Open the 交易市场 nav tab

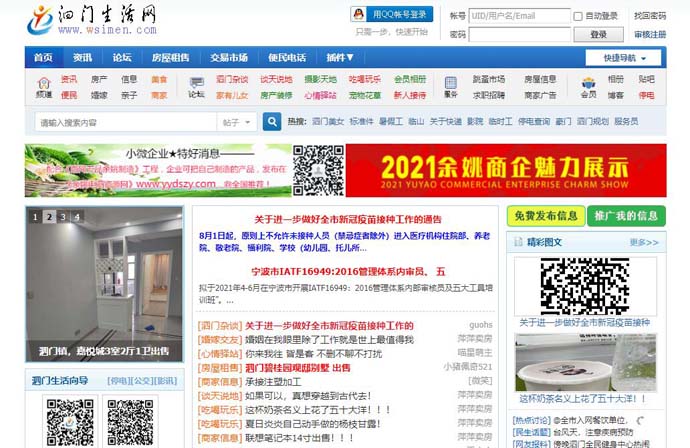[x=228, y=57]
